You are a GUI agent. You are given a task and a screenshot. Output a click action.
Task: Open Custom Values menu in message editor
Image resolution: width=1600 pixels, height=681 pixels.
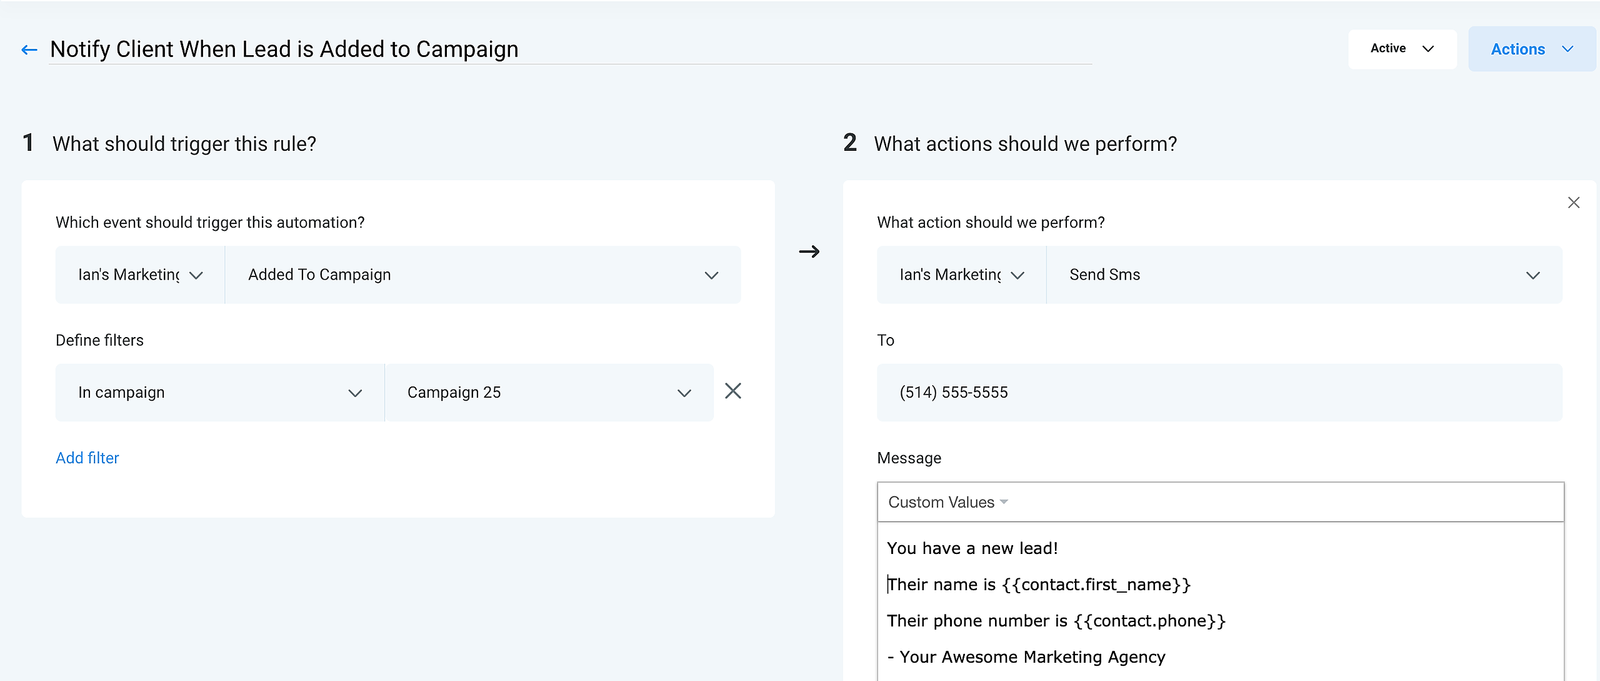click(x=947, y=503)
